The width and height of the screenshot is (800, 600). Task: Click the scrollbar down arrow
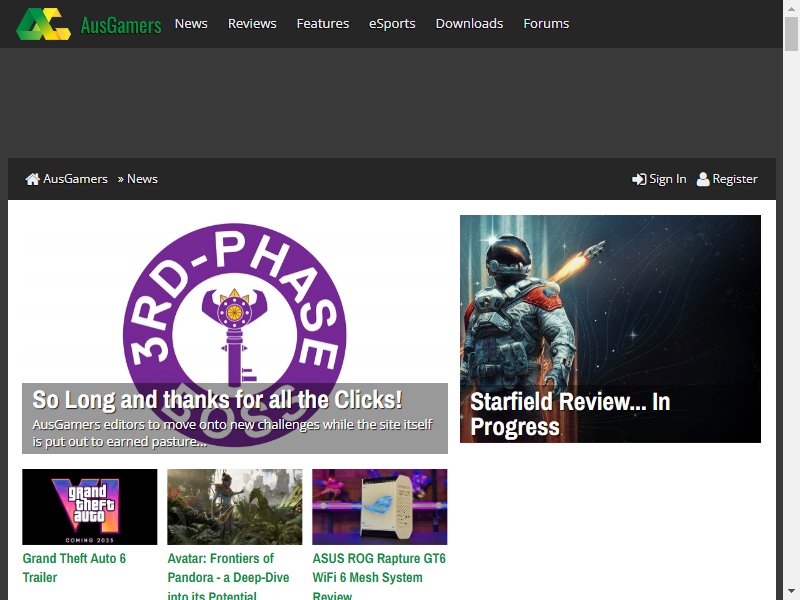pyautogui.click(x=791, y=591)
